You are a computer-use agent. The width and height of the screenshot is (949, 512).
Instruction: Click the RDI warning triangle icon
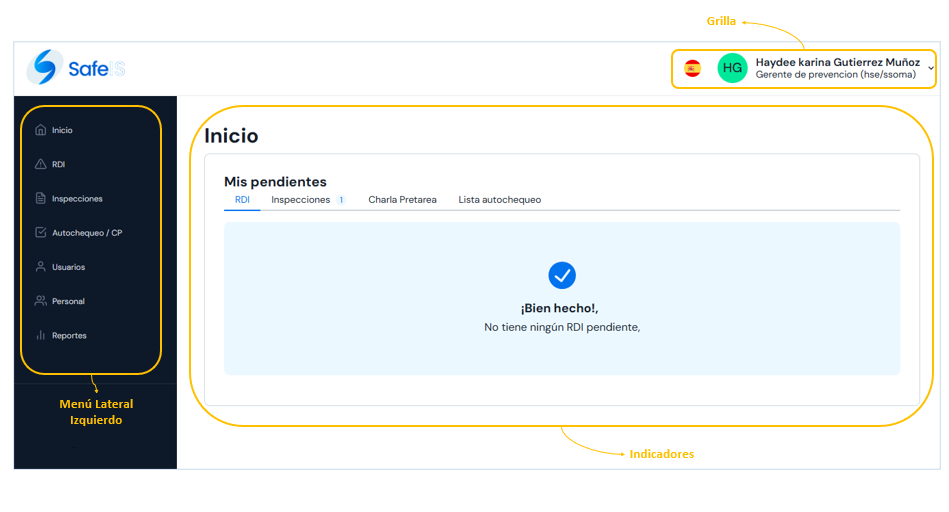[x=41, y=164]
